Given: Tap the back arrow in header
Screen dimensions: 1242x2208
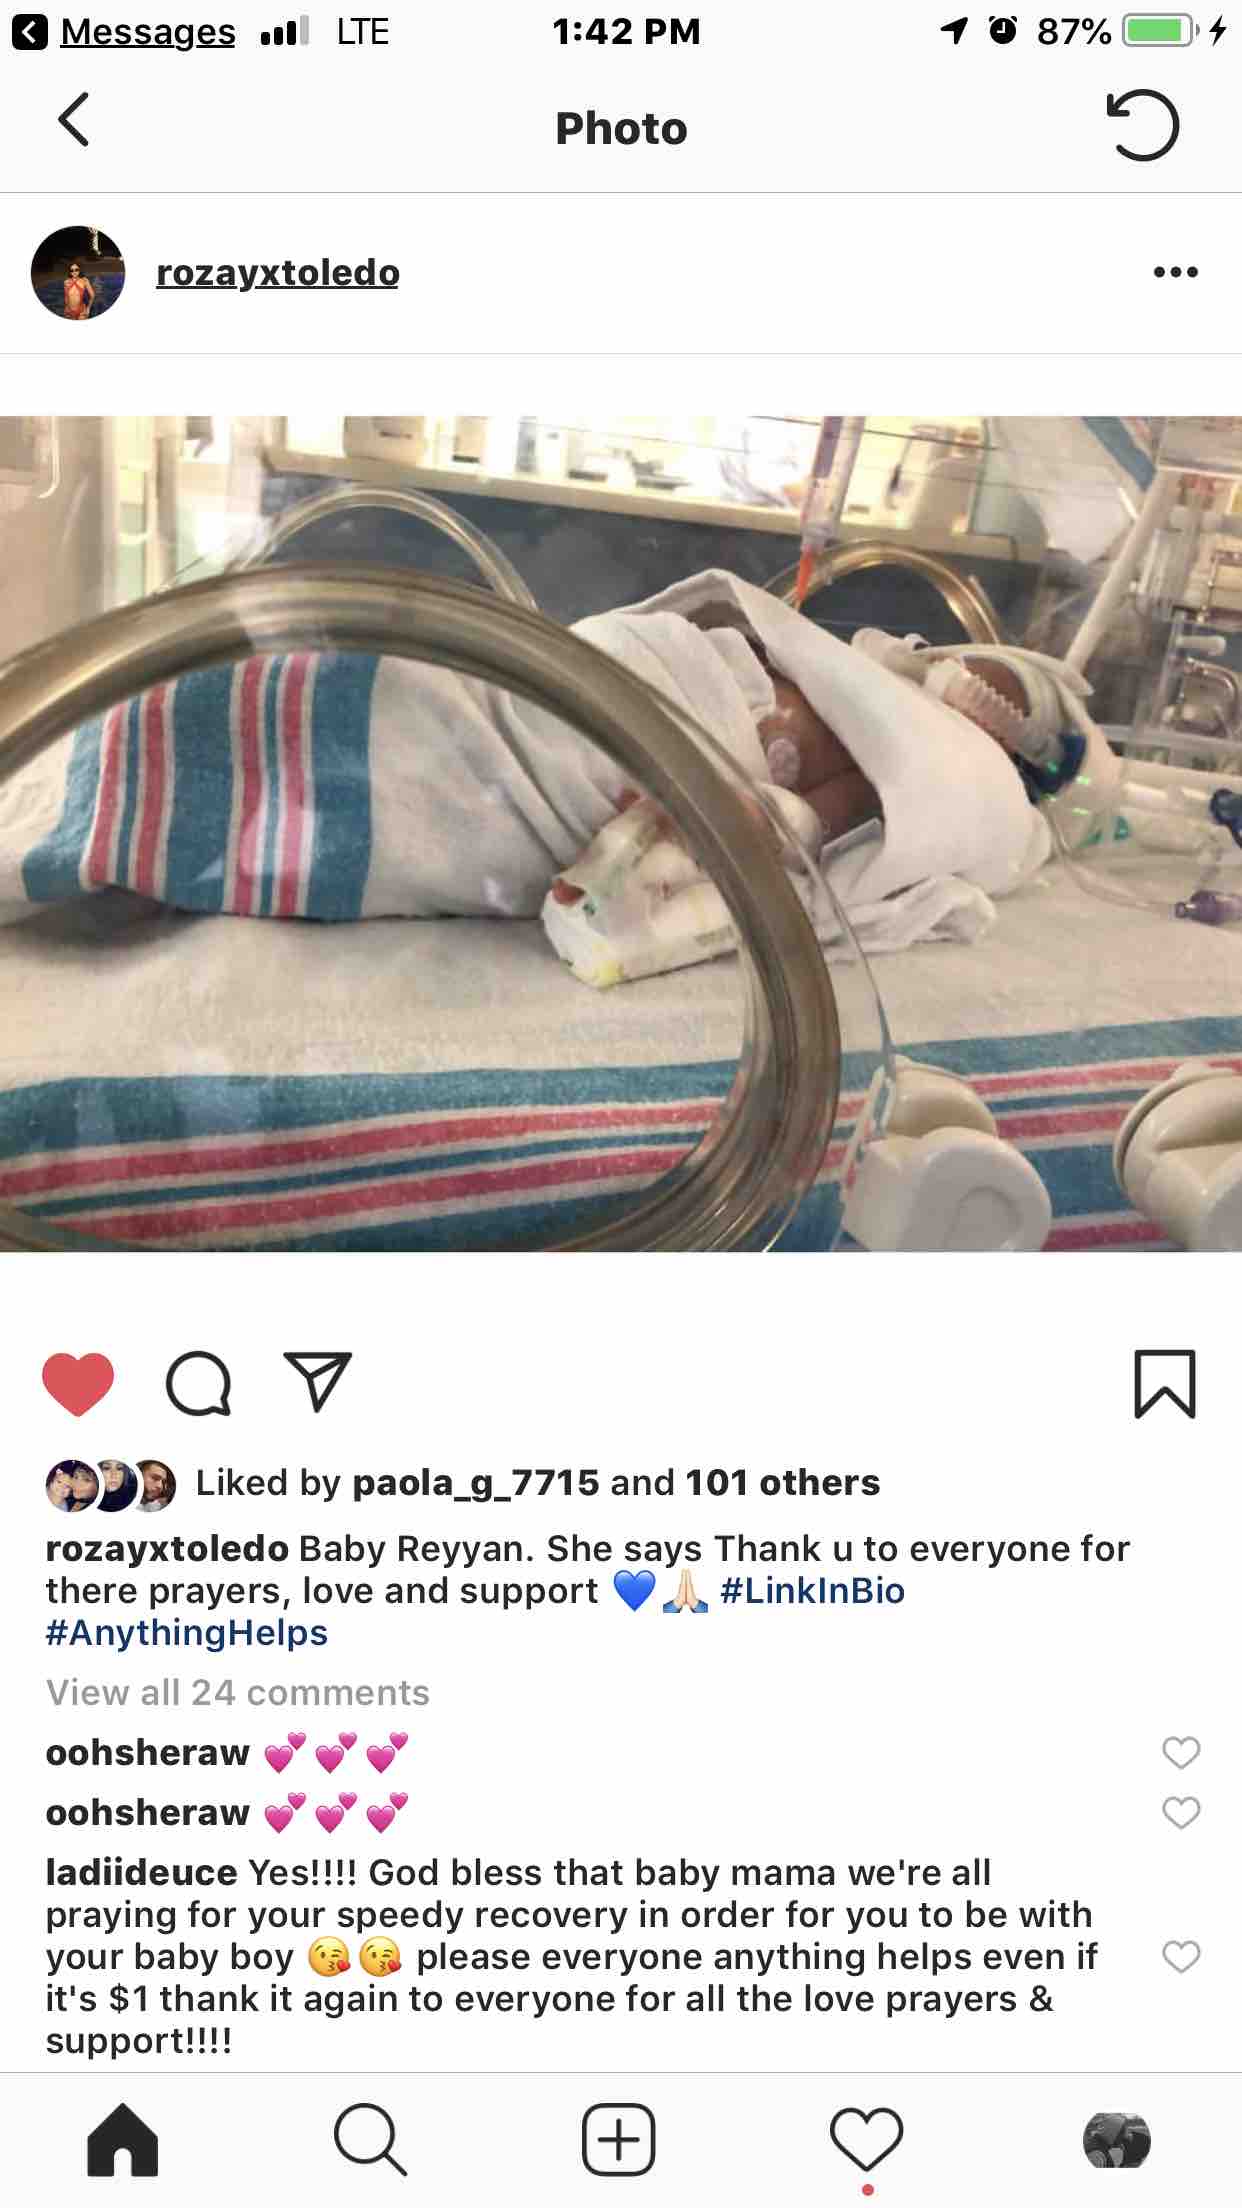Looking at the screenshot, I should (74, 121).
